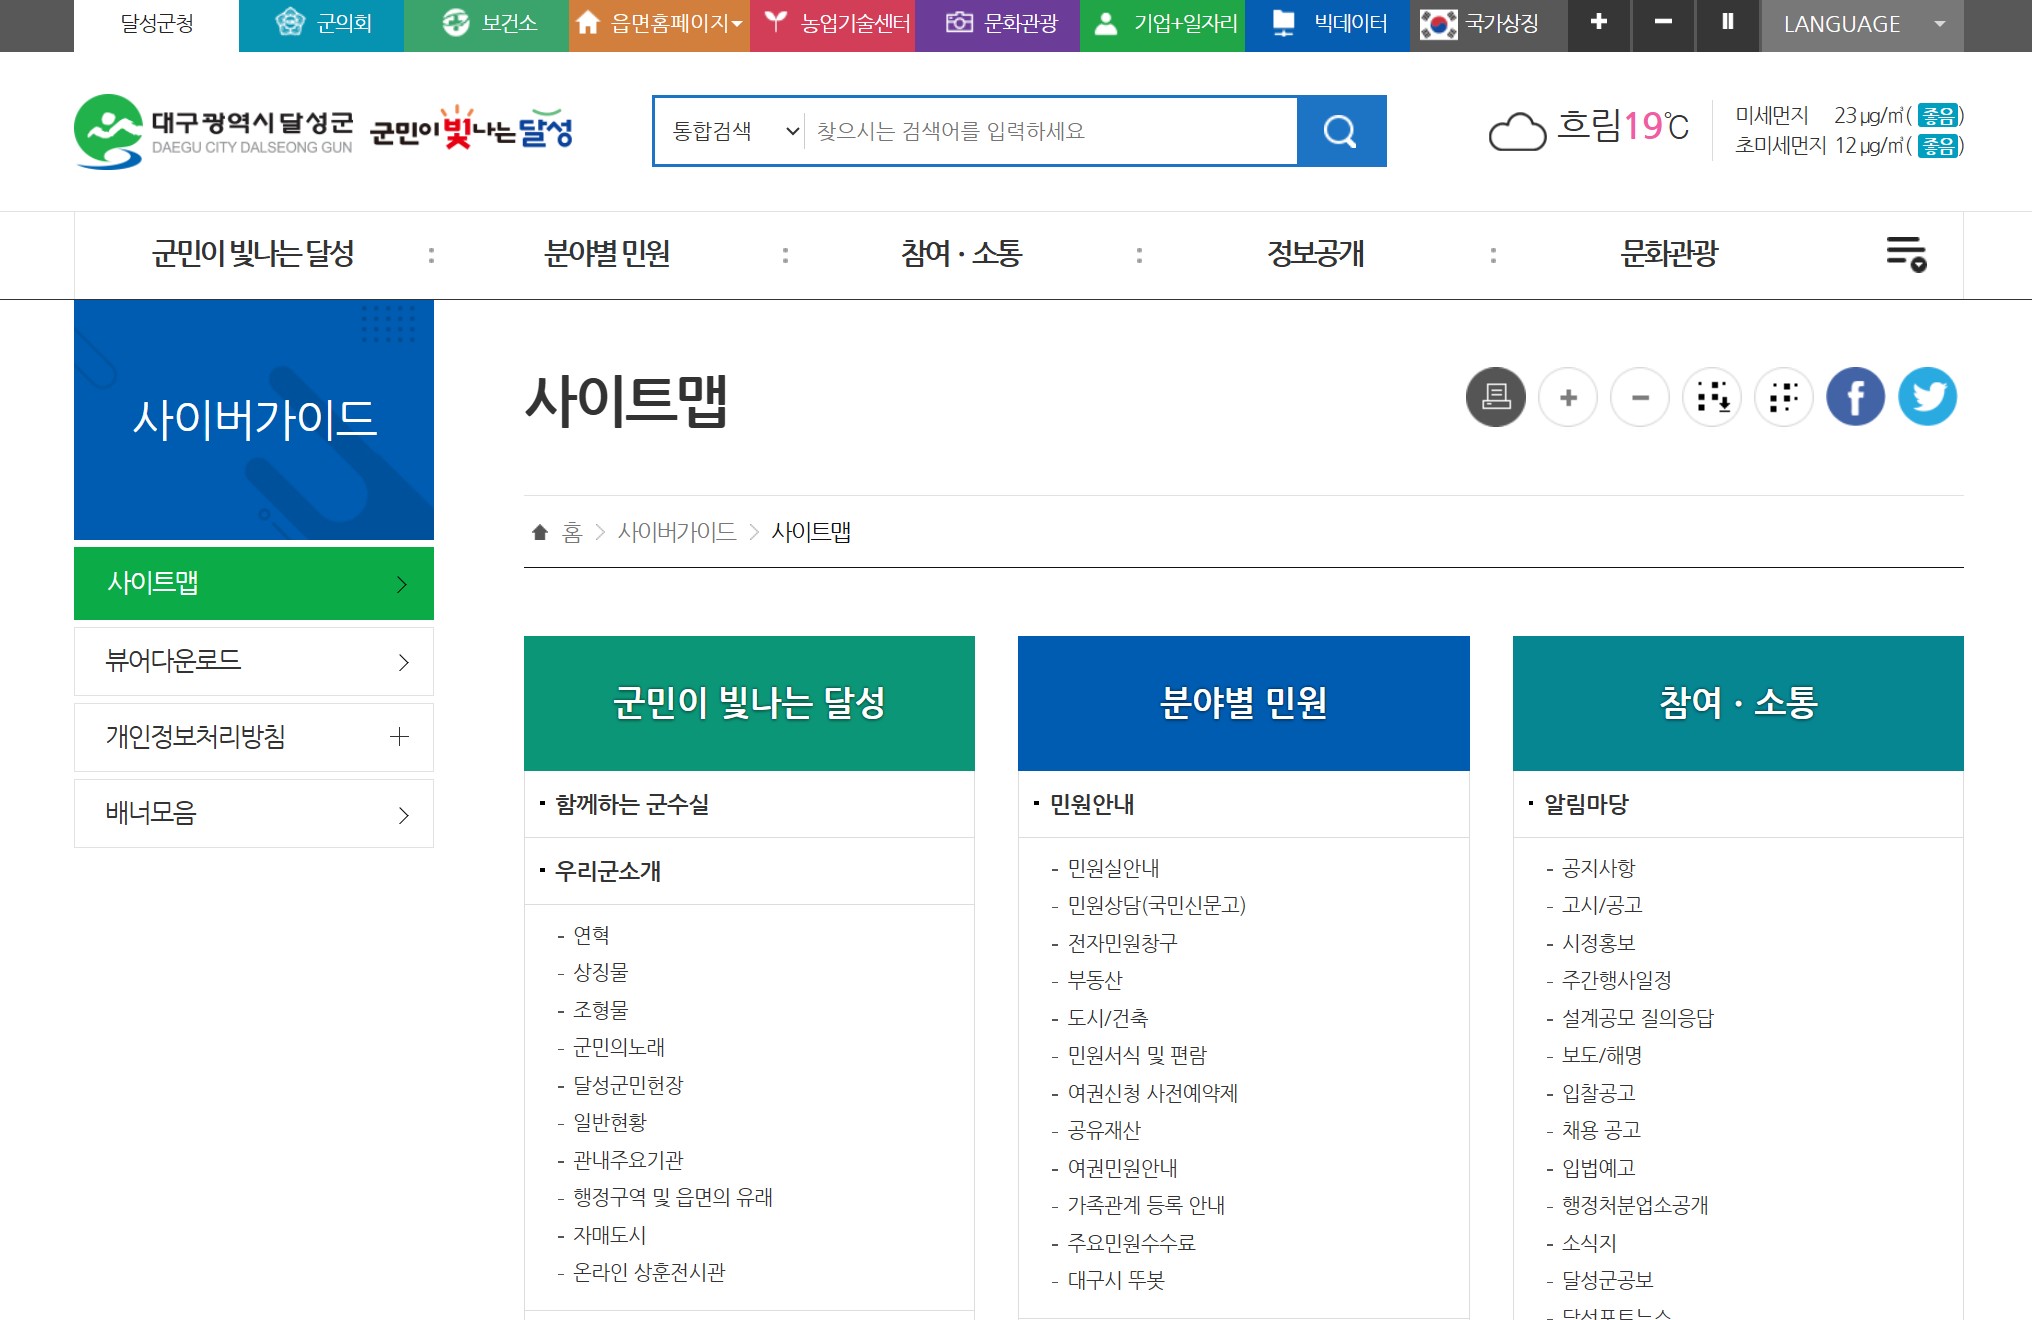
Task: Click the round zoom-out minus icon
Action: 1639,397
